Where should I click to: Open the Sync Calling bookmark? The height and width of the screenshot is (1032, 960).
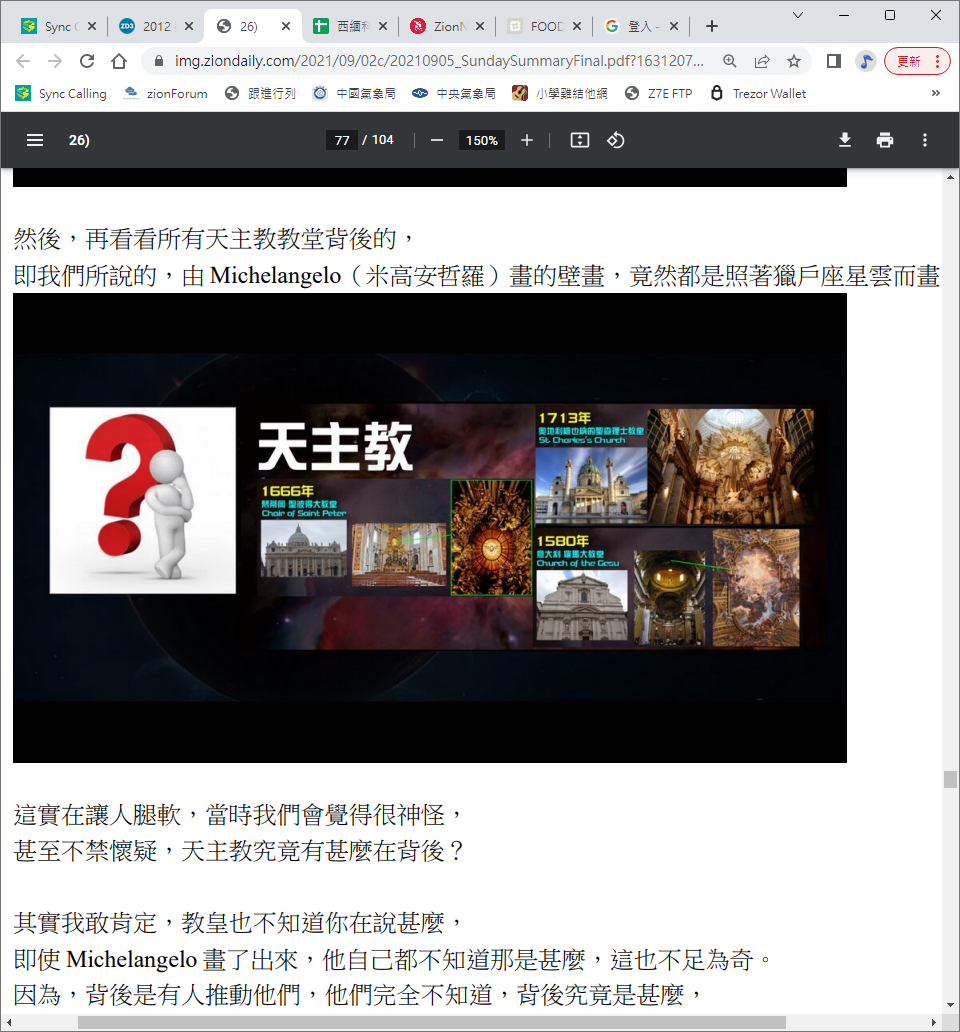(x=61, y=93)
